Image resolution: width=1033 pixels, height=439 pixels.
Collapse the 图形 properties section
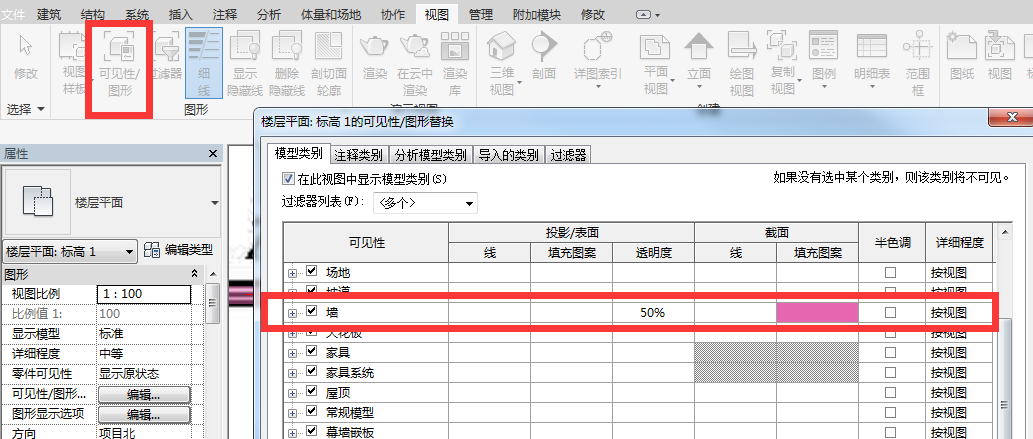[x=194, y=274]
